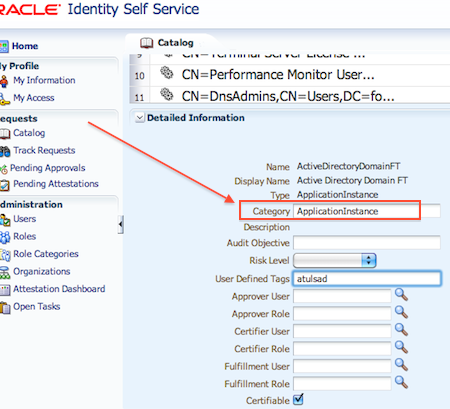Image resolution: width=450 pixels, height=409 pixels.
Task: Click gear icon of DnsAdmins row
Action: [167, 95]
